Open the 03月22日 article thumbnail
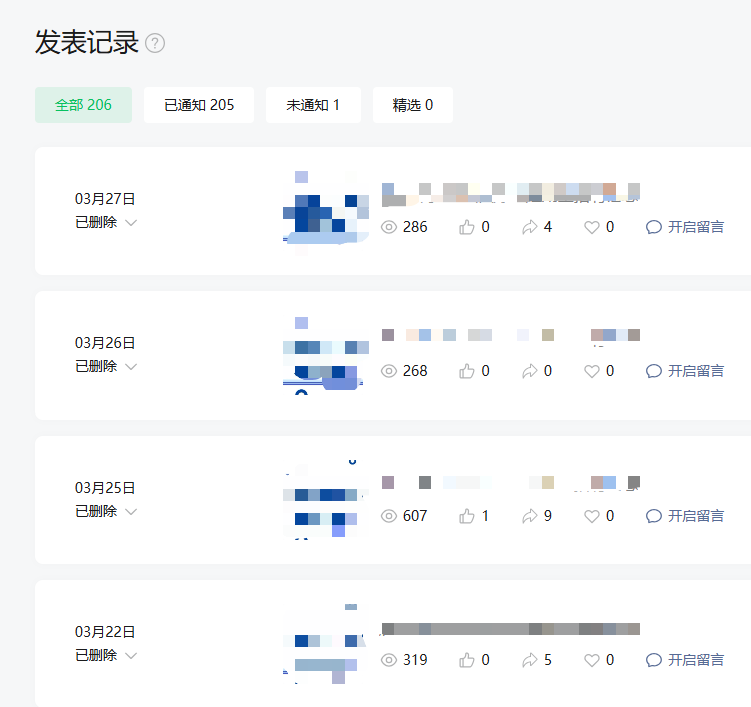 click(x=326, y=644)
